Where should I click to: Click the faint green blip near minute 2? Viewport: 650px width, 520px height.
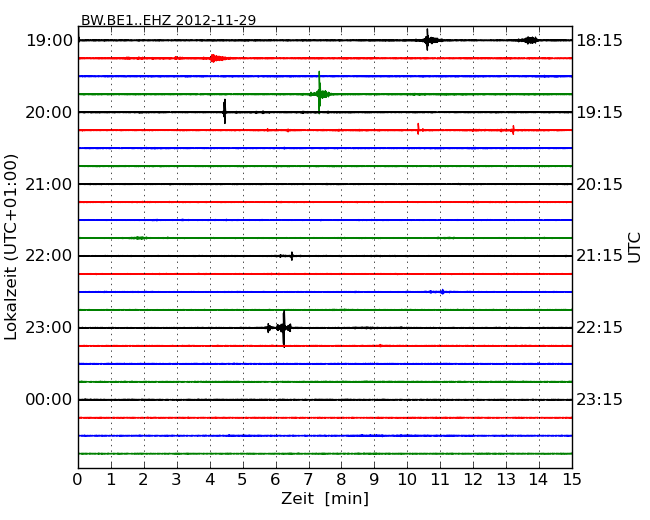click(x=140, y=238)
